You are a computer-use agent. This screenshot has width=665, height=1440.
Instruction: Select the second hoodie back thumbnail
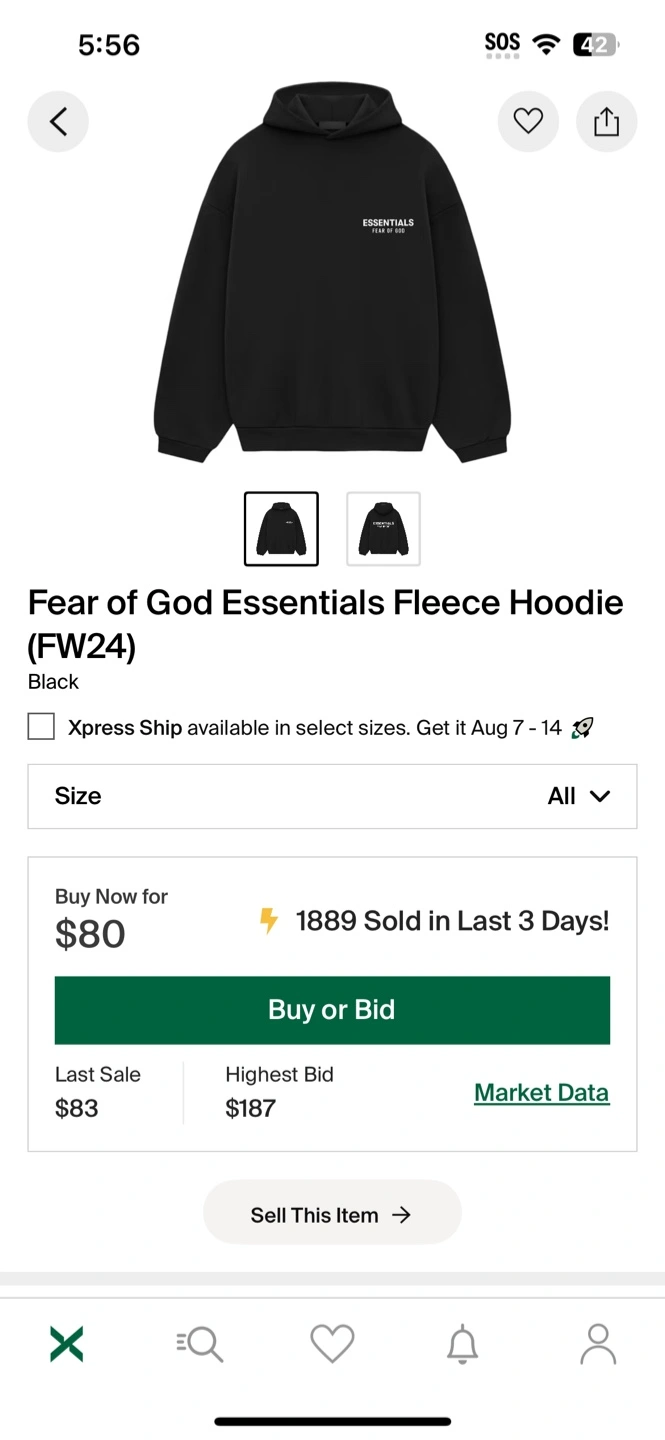(383, 529)
